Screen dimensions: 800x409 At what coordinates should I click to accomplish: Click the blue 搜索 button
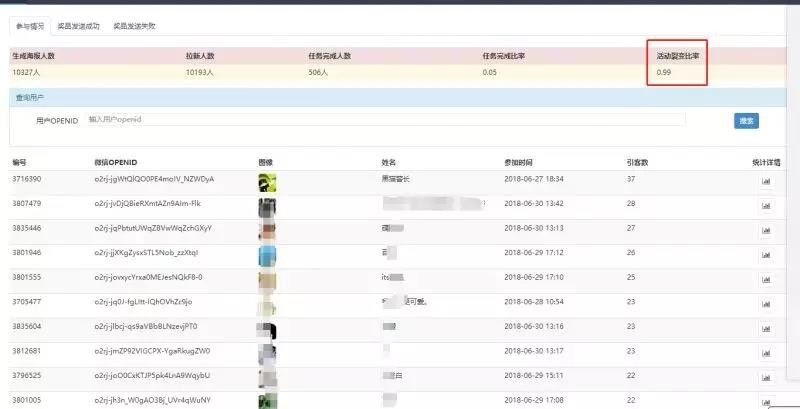click(746, 121)
